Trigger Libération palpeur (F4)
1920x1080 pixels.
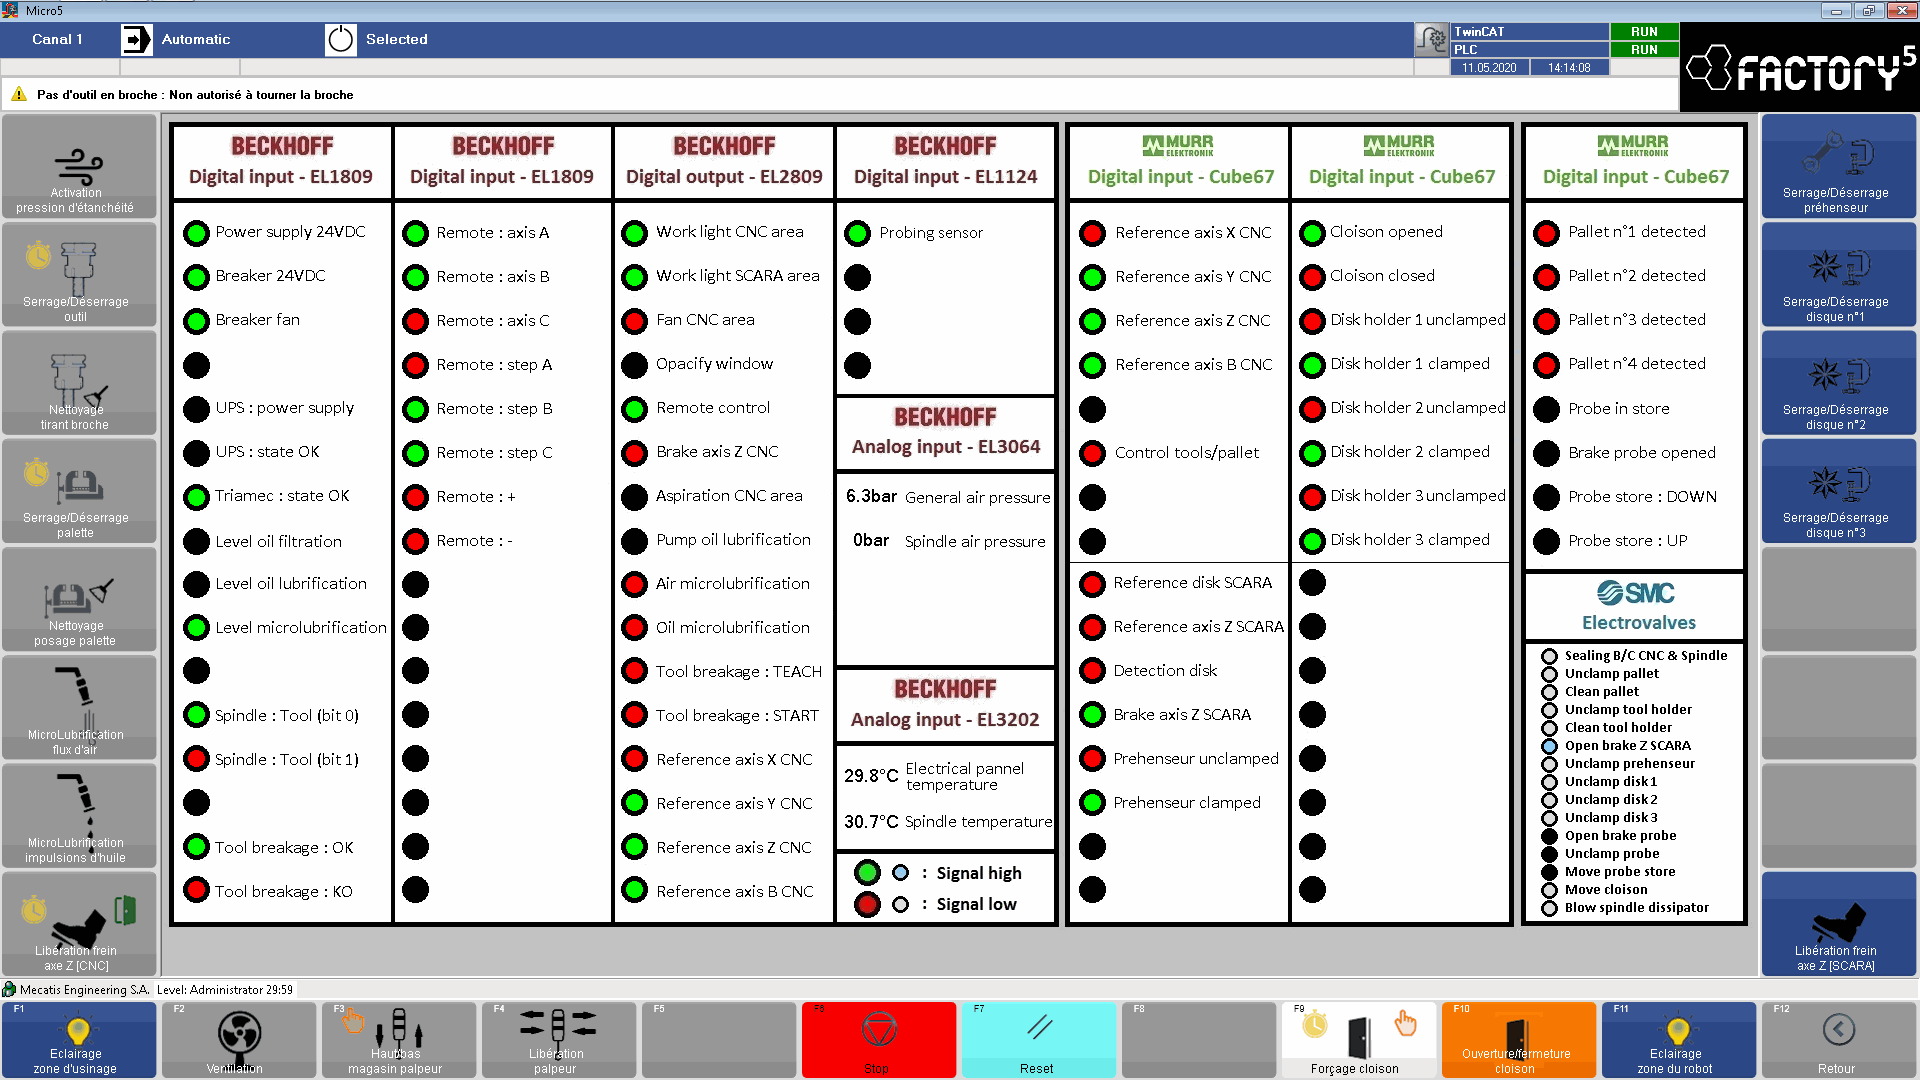[558, 1040]
